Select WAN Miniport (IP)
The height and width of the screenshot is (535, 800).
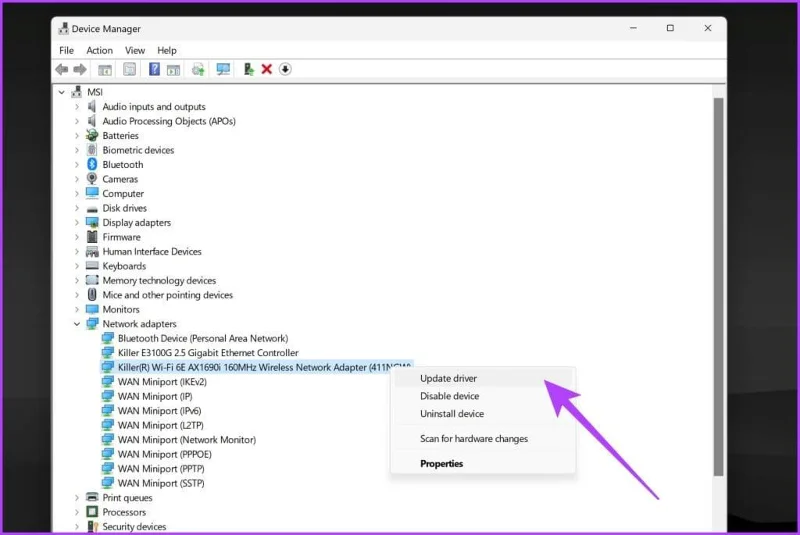[155, 396]
